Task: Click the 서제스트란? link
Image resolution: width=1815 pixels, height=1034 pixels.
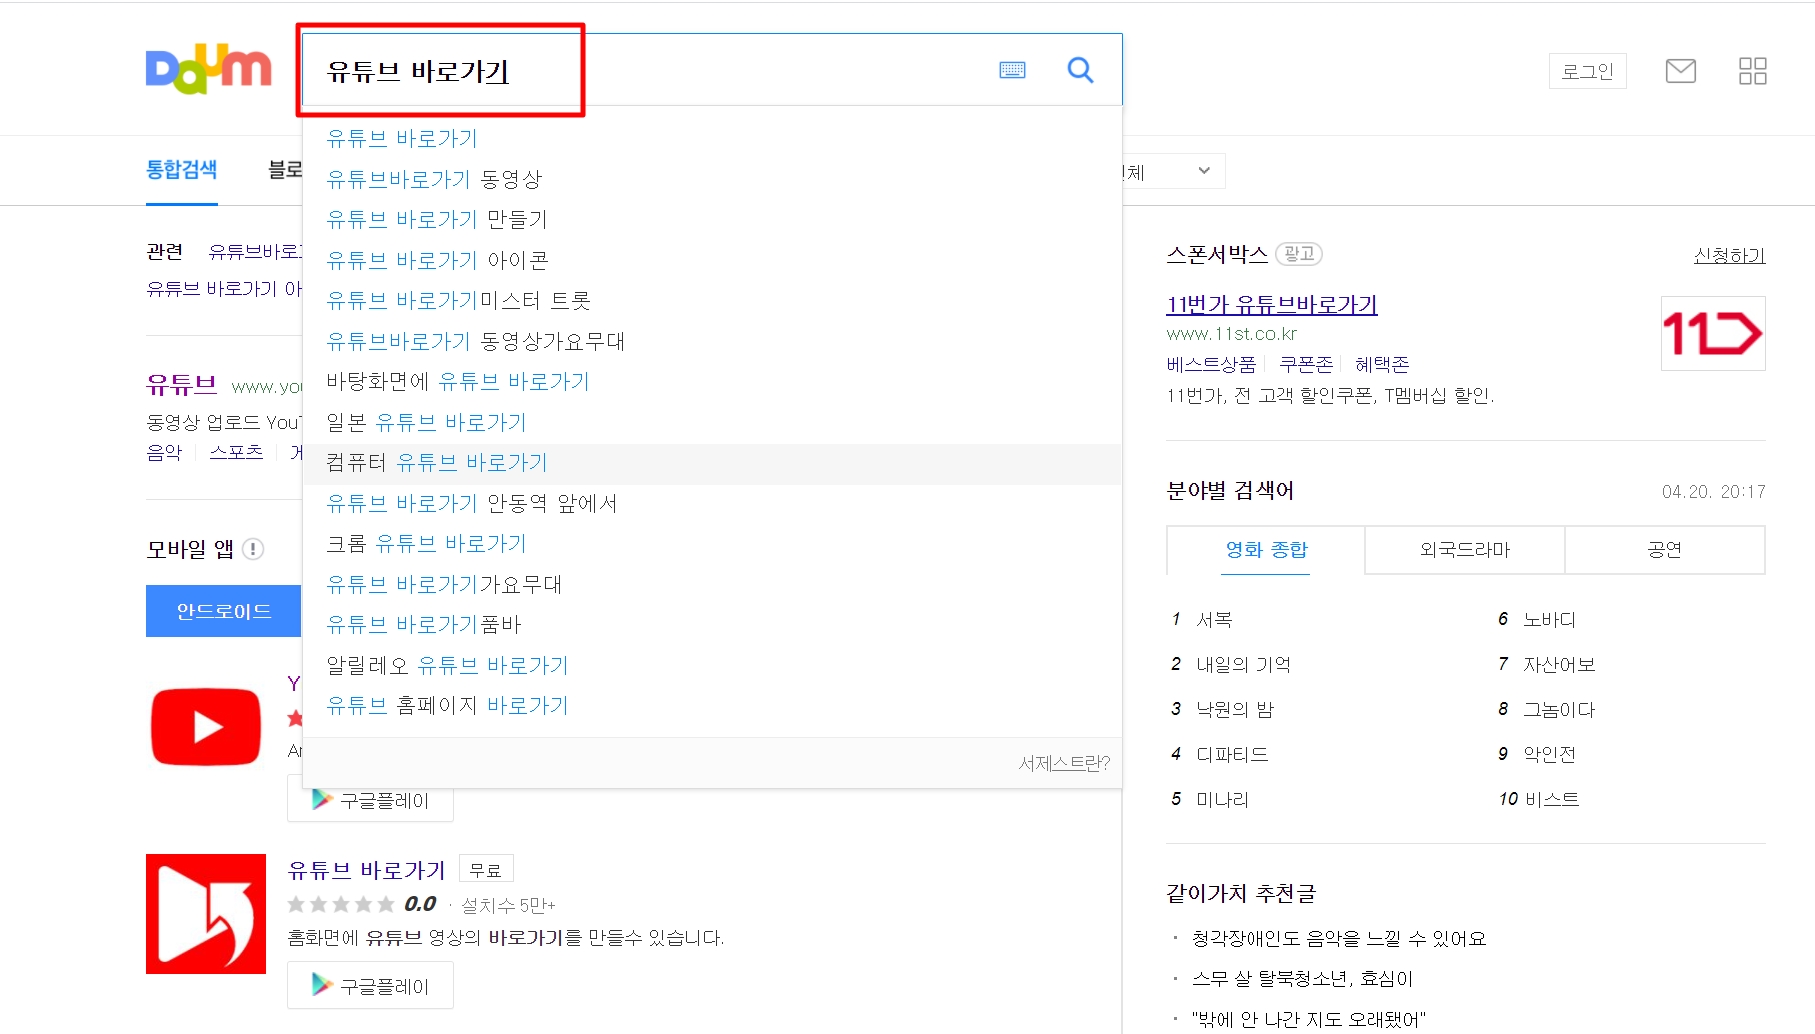Action: 1064,763
